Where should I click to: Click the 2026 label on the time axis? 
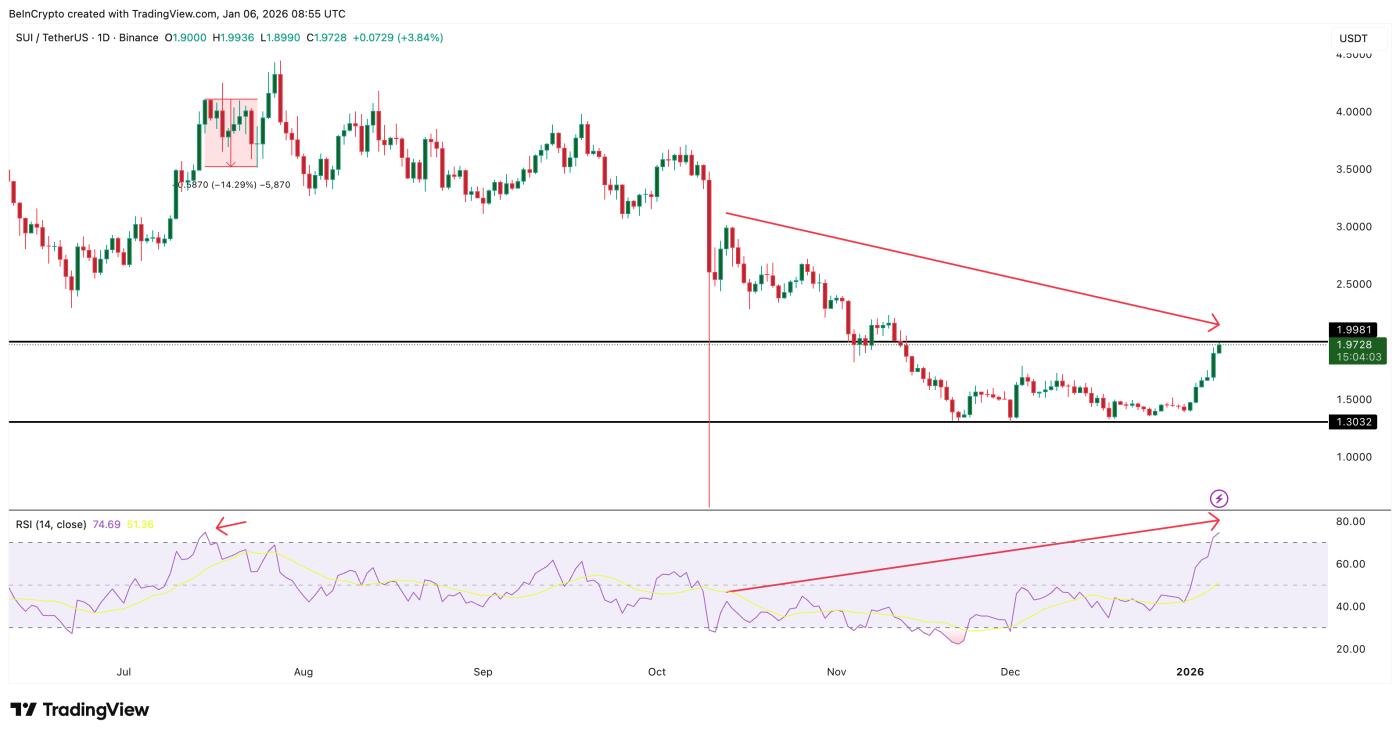1190,672
